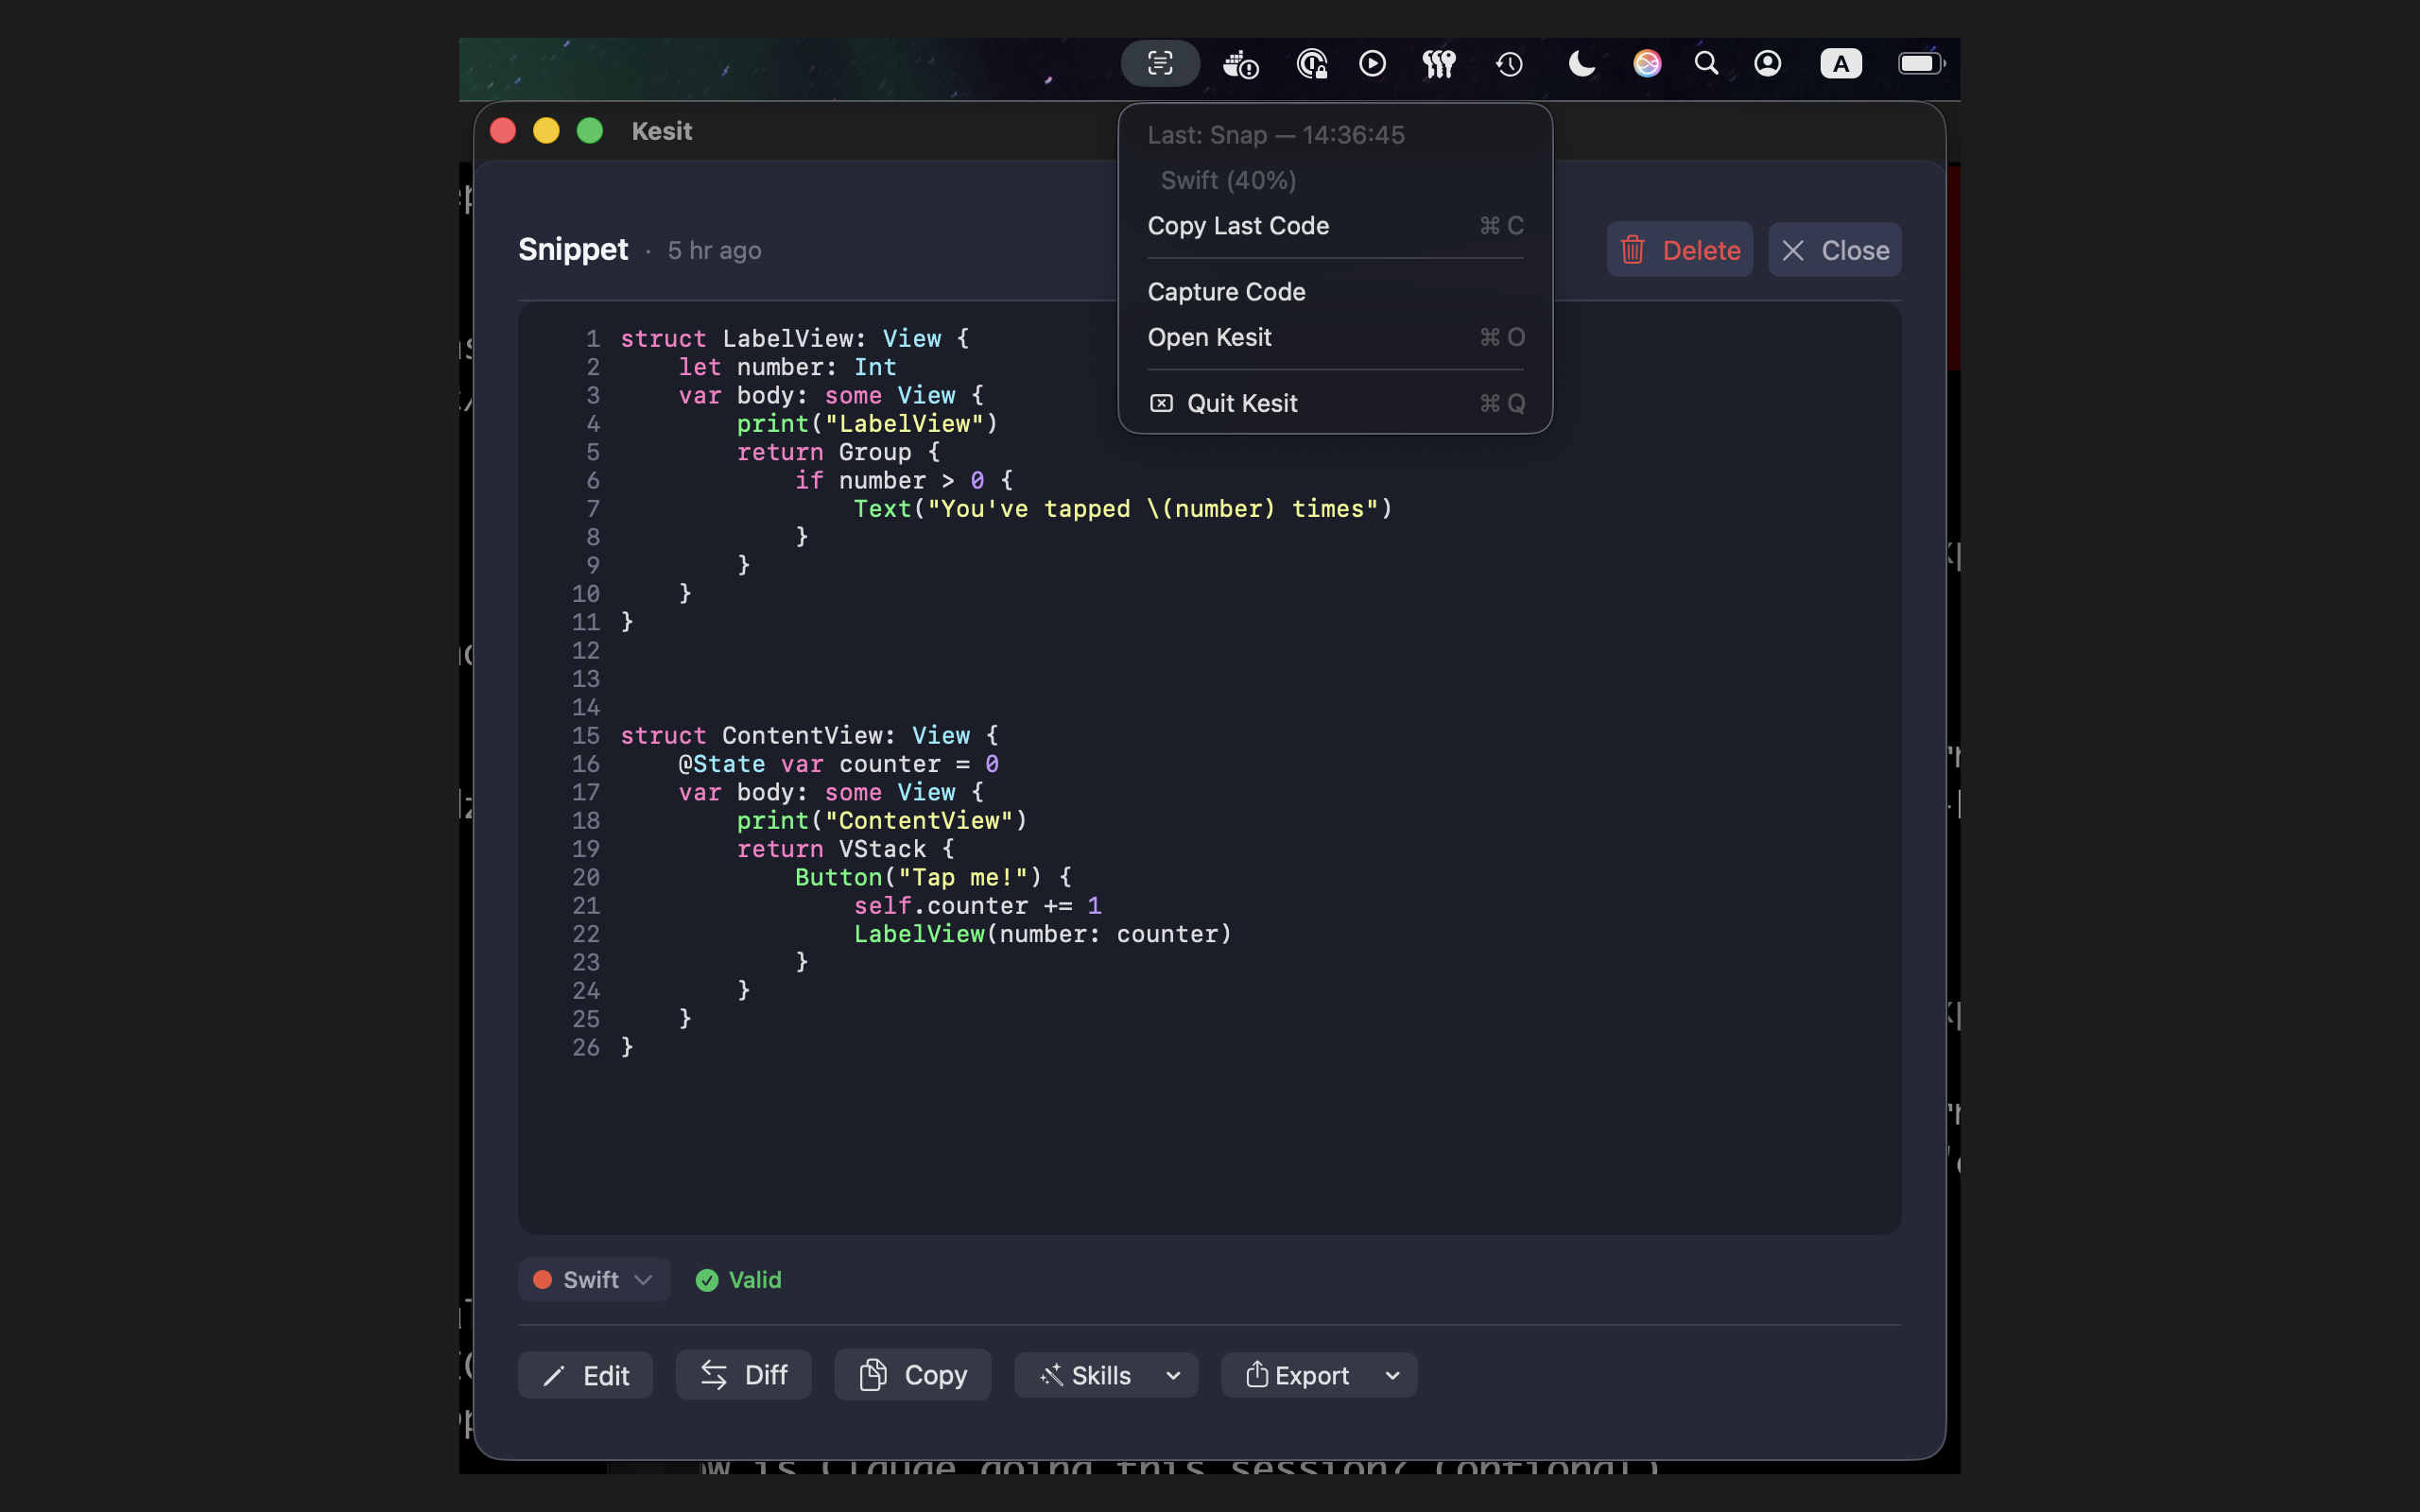Activate the Siri icon in menu bar
The image size is (2420, 1512).
1647,63
